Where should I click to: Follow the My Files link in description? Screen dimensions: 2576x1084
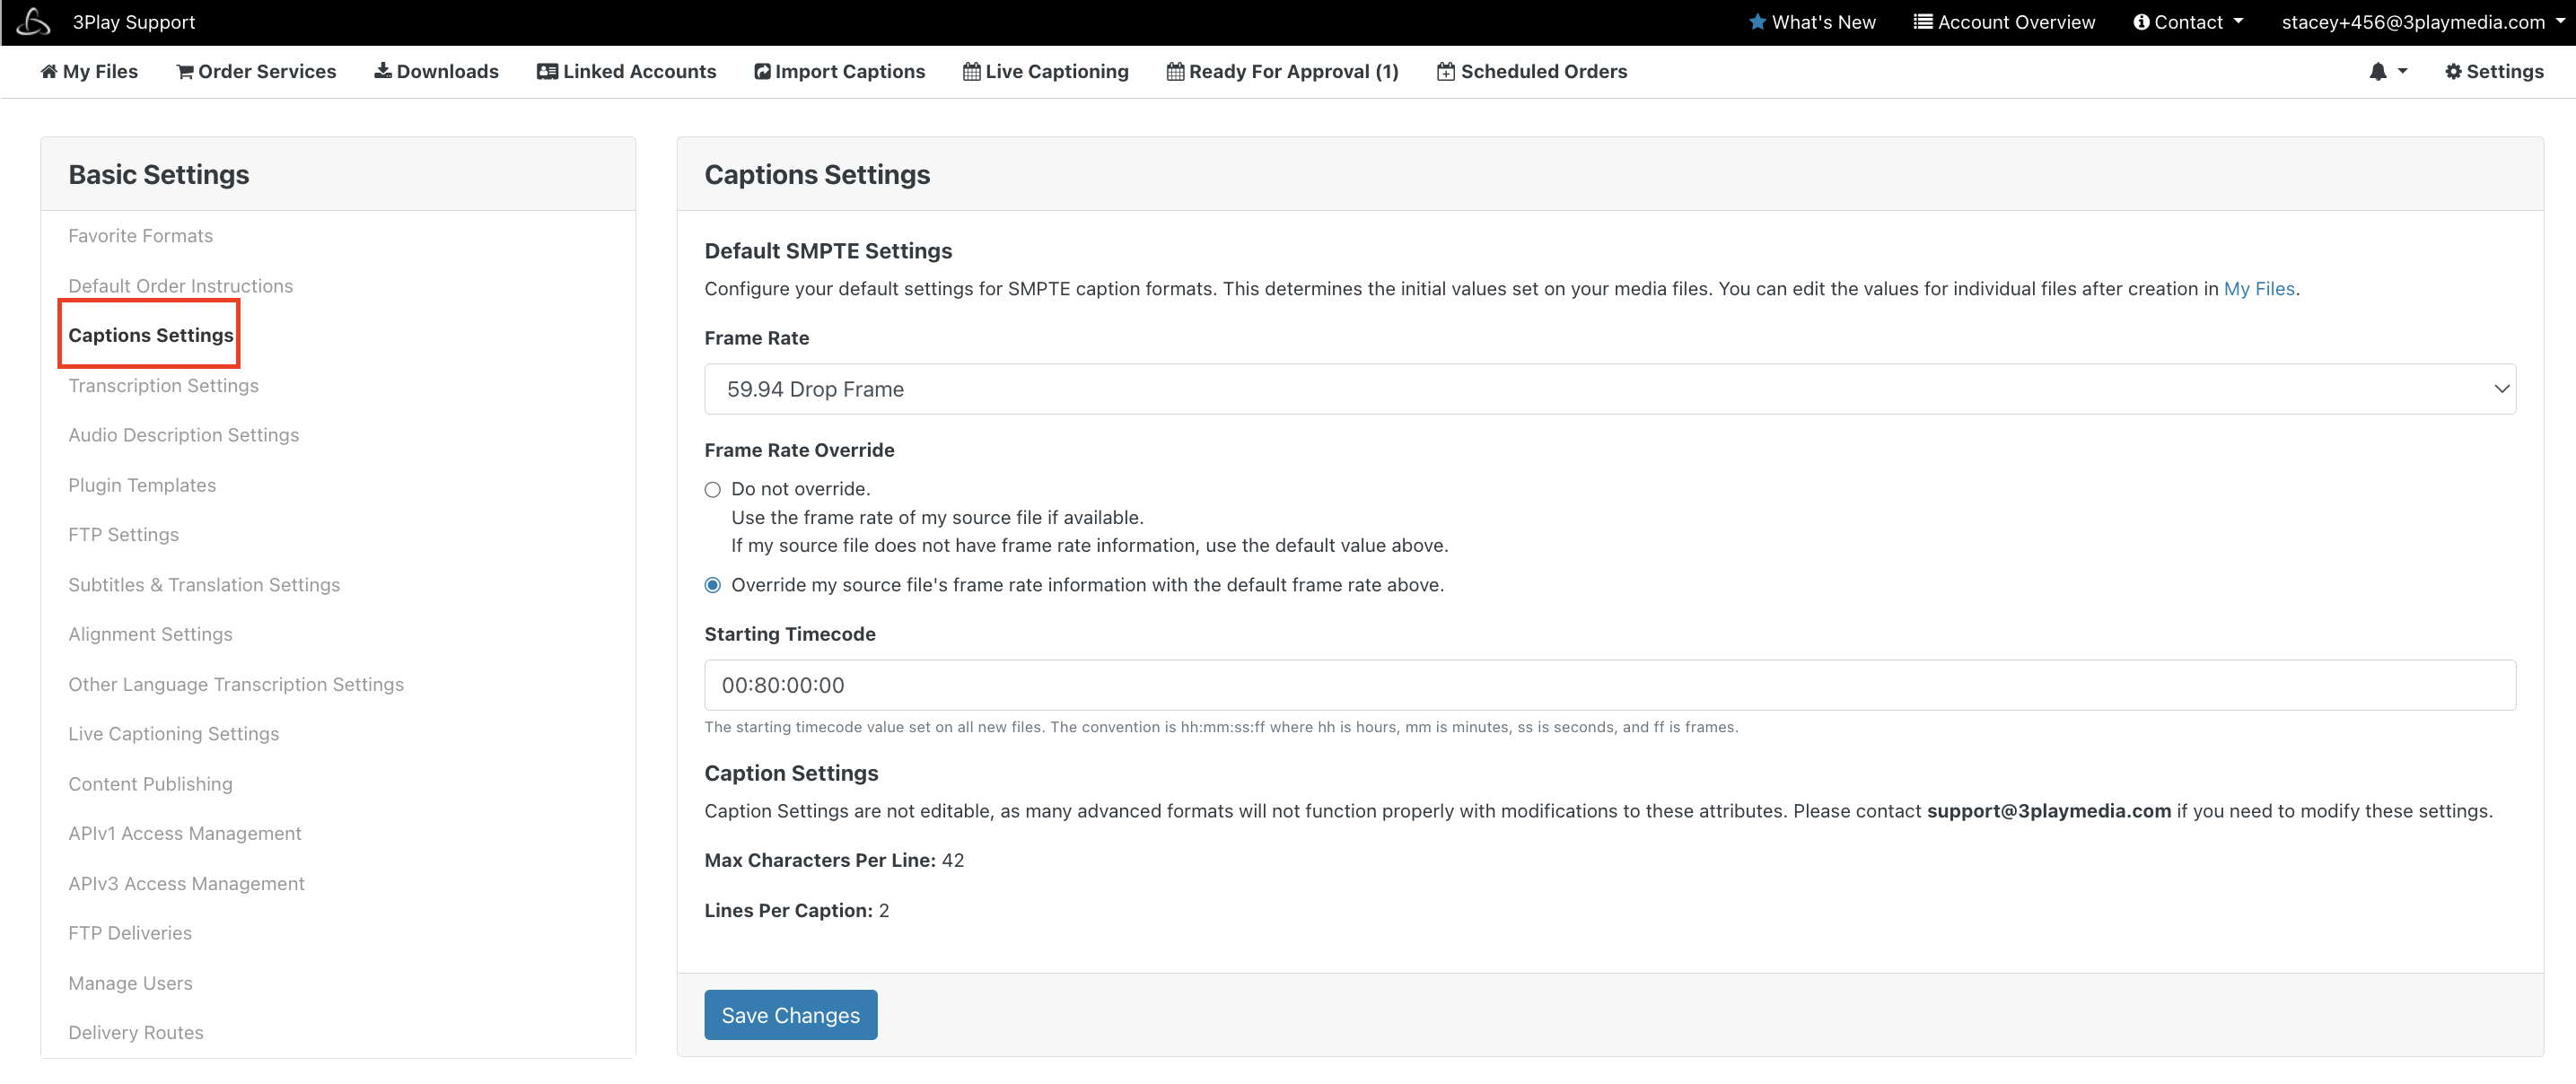pyautogui.click(x=2258, y=289)
